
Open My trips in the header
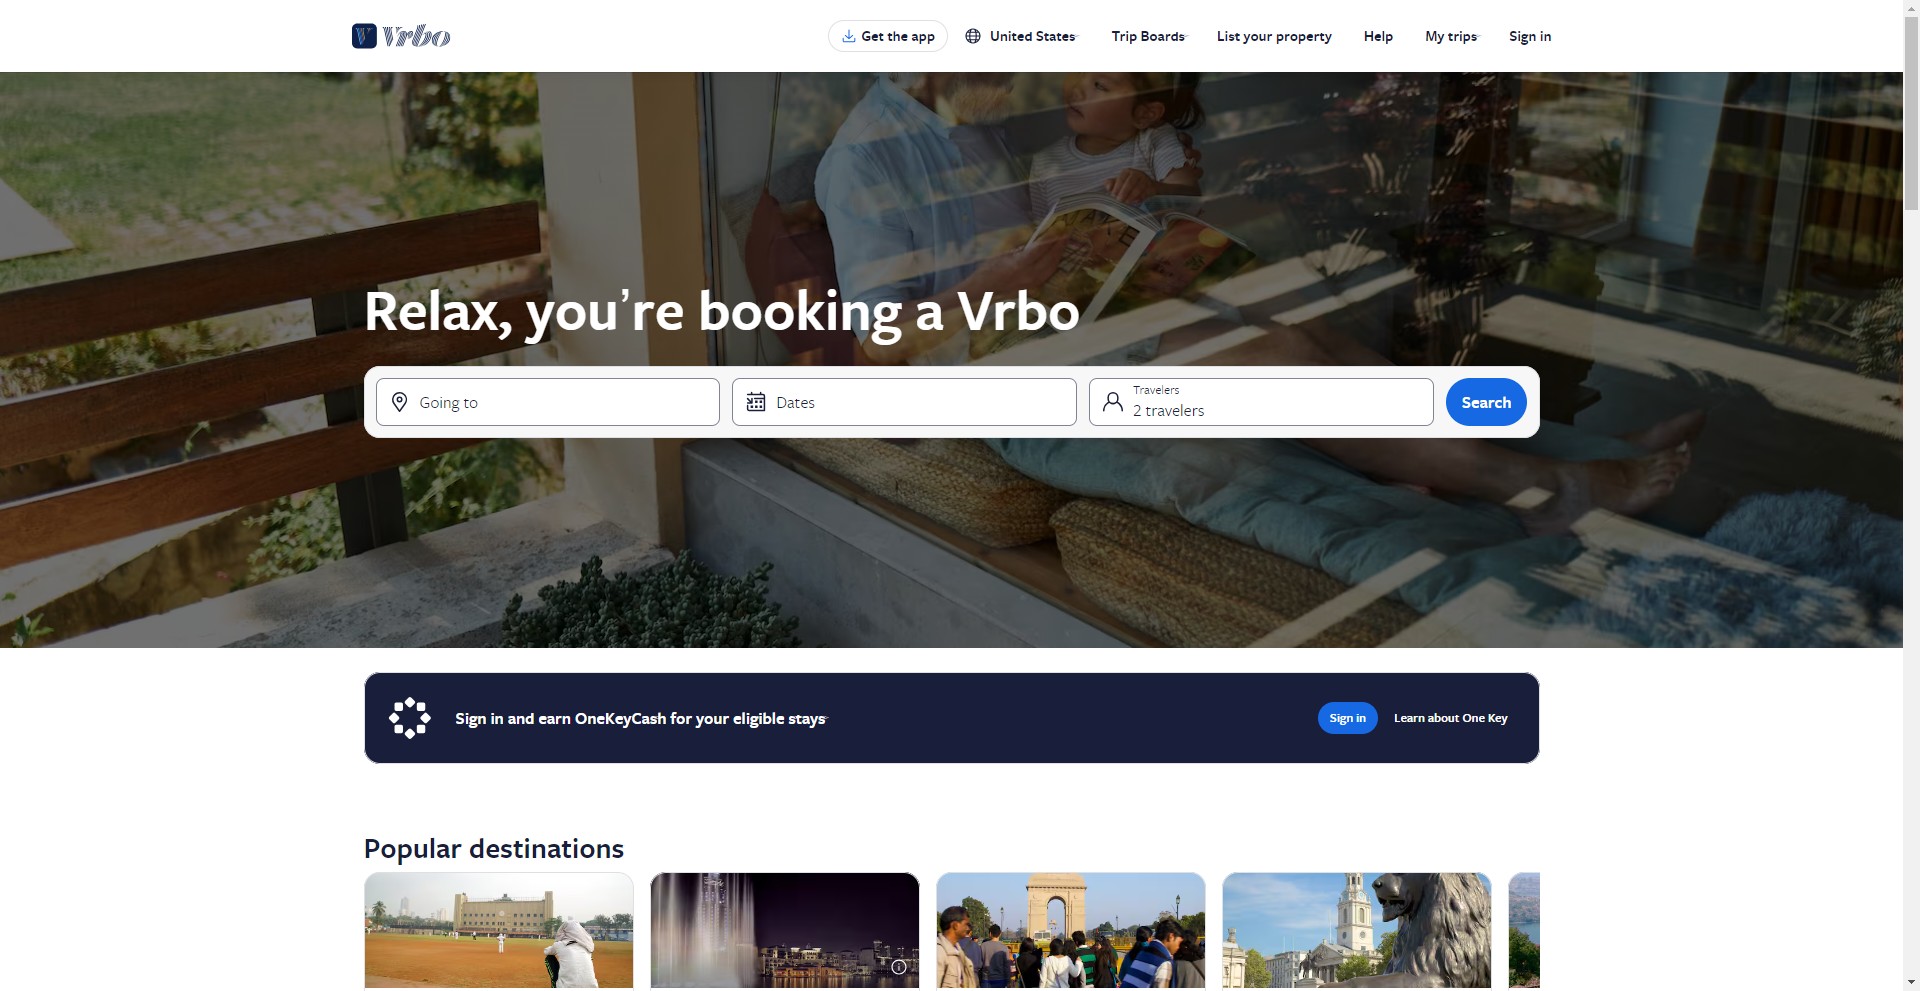1451,36
